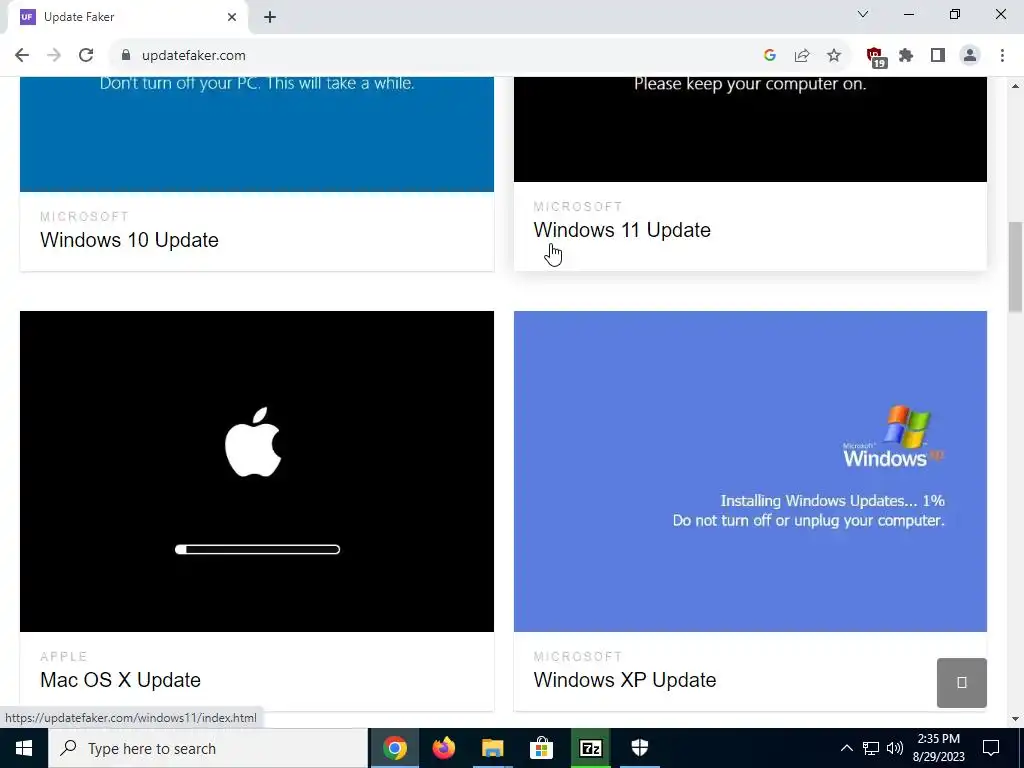This screenshot has height=768, width=1024.
Task: Open the Chrome profile avatar
Action: click(x=970, y=56)
